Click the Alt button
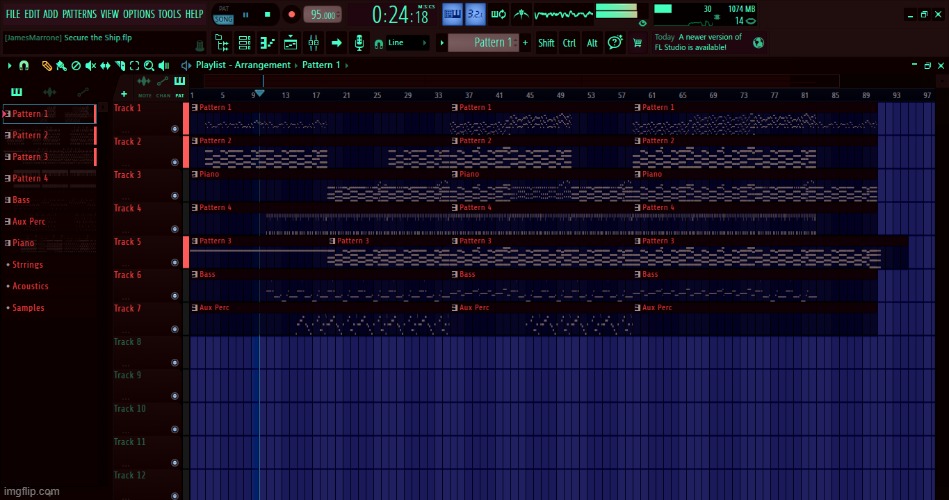 tap(592, 43)
